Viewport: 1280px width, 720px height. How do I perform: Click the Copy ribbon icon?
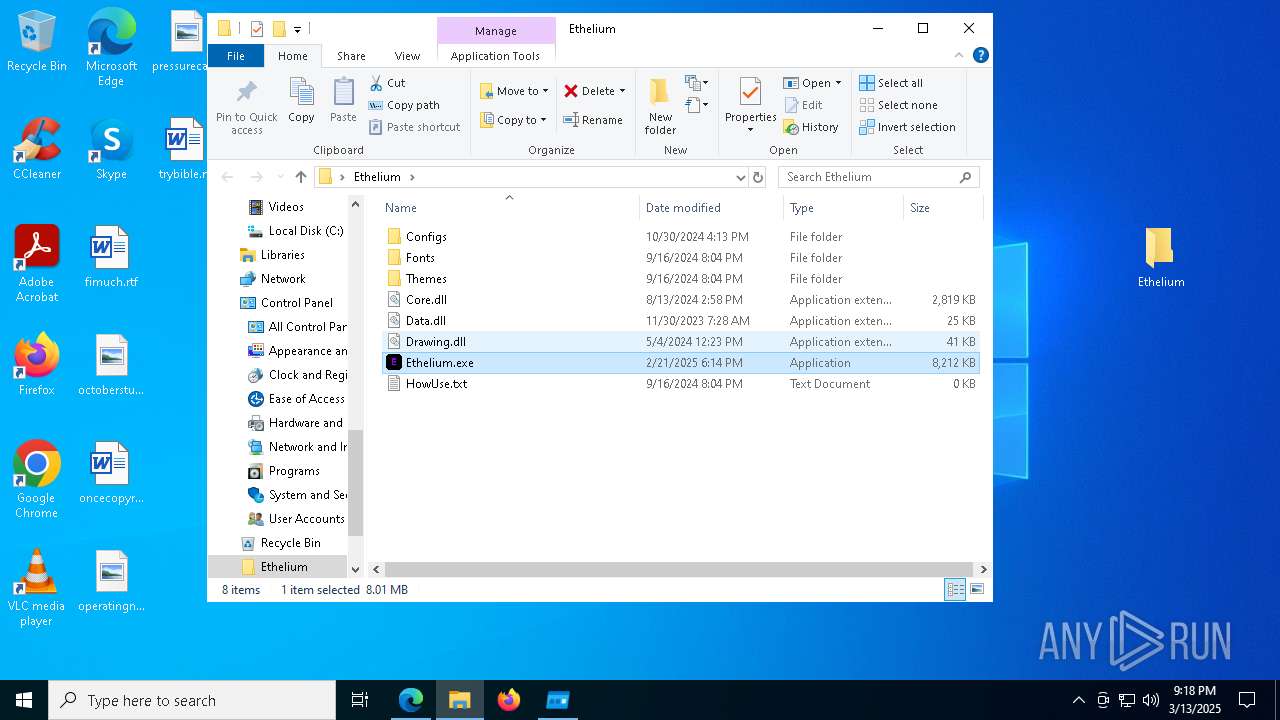point(301,101)
